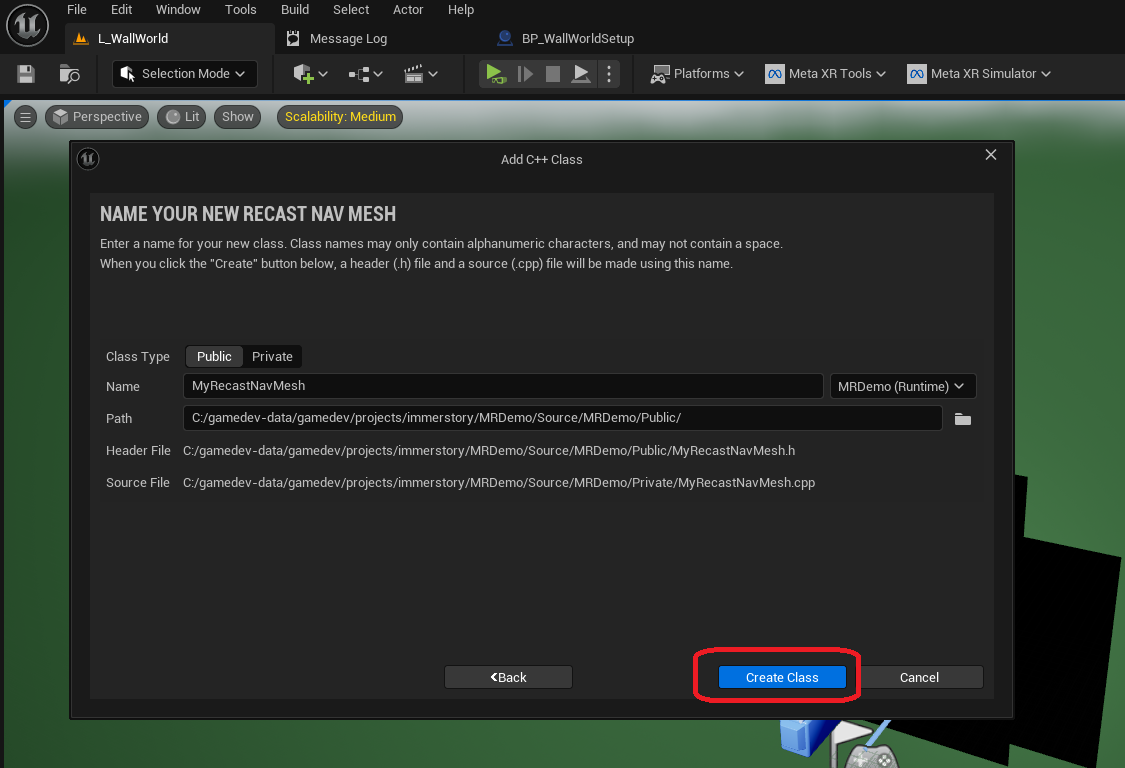This screenshot has width=1125, height=768.
Task: Click the Stop simulation square icon
Action: point(552,74)
